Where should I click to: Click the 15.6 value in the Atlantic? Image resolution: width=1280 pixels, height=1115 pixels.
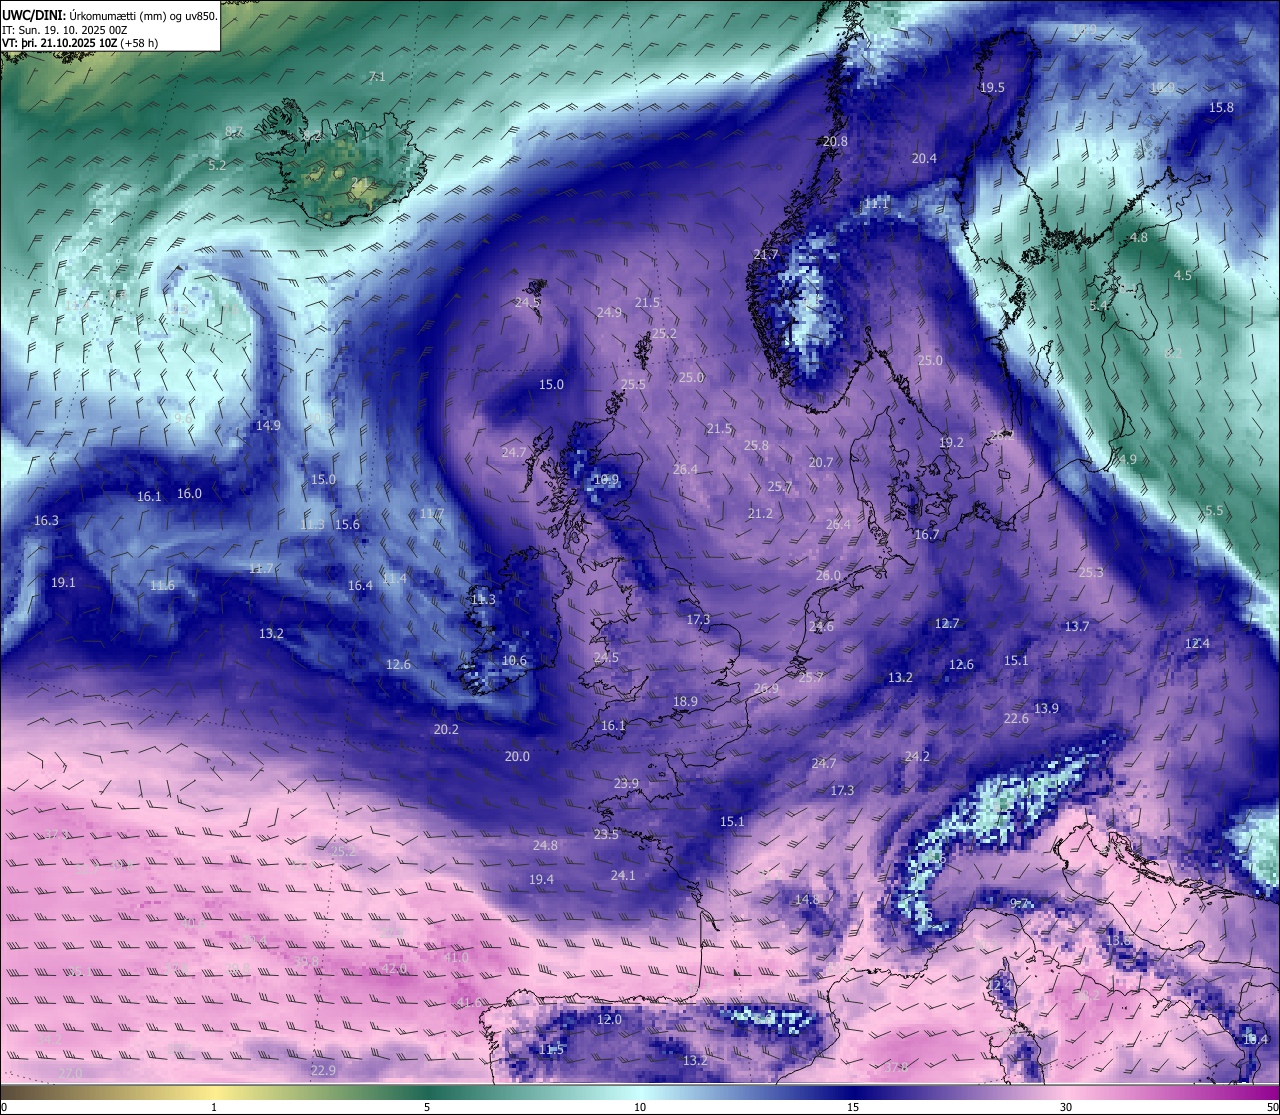coord(347,524)
